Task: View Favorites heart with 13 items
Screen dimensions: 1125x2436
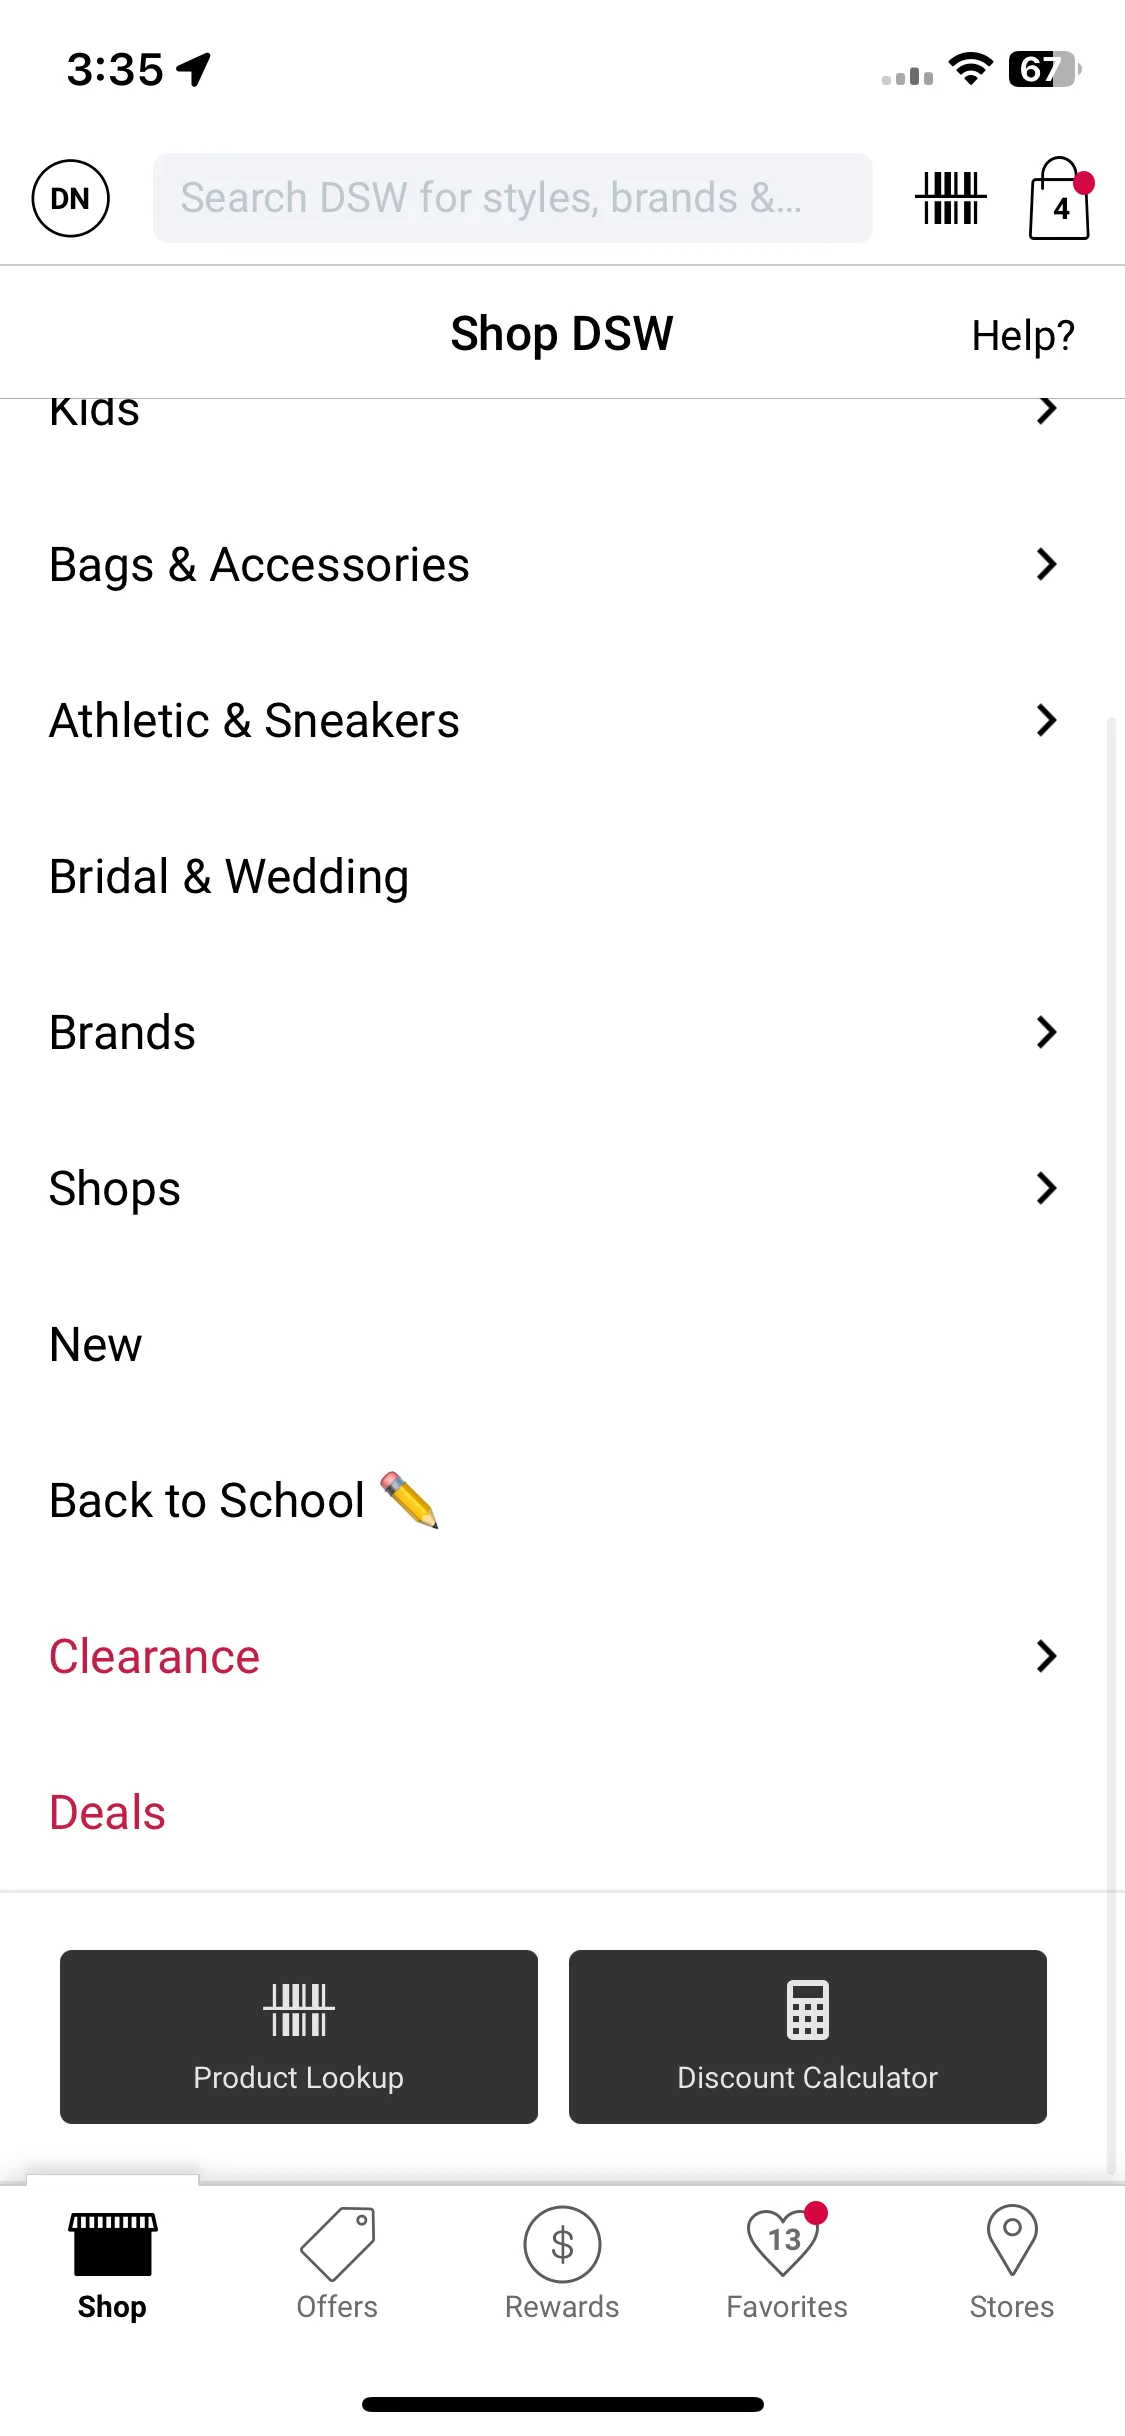Action: [x=787, y=2264]
